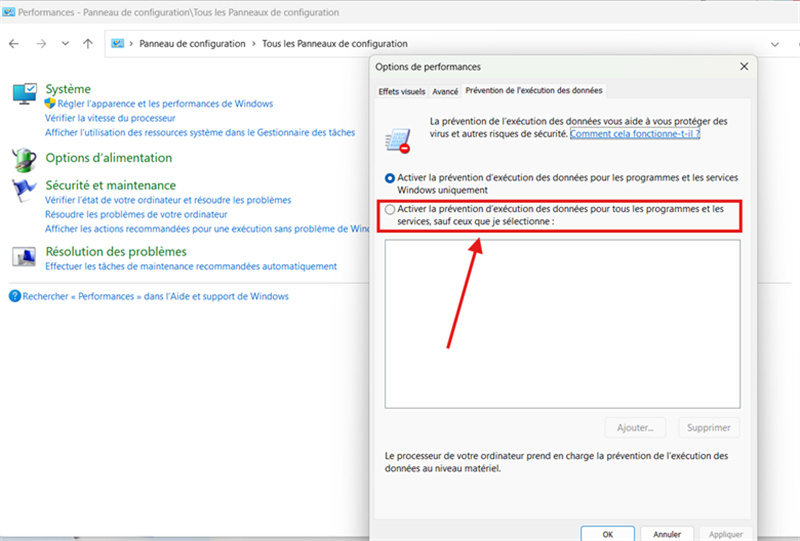The width and height of the screenshot is (800, 541).
Task: Expand chevron before Panneau de configuration
Action: [131, 44]
